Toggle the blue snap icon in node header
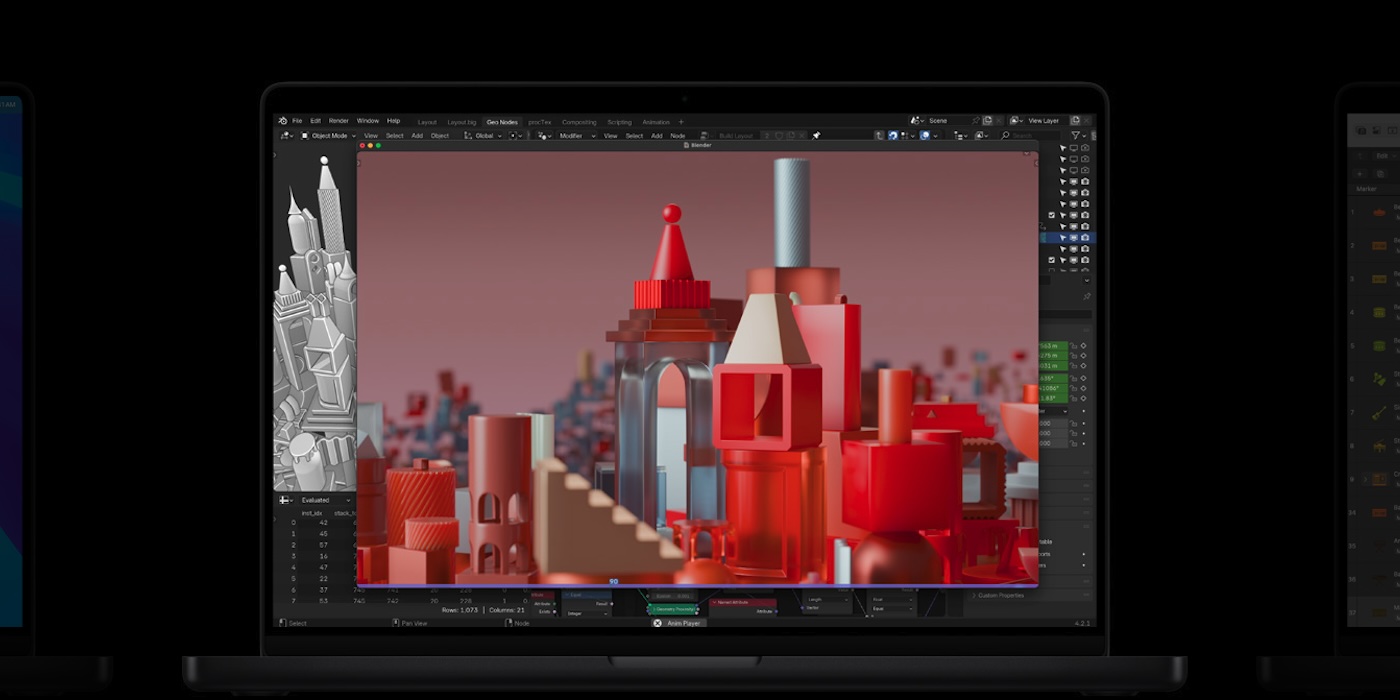Screen dimensions: 1400x700 pyautogui.click(x=893, y=136)
